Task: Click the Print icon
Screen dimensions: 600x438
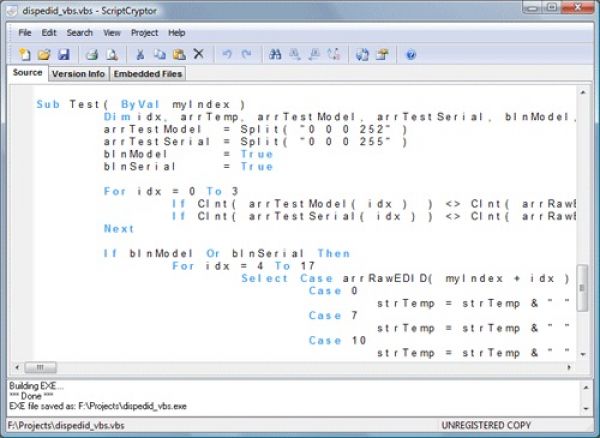Action: 92,55
